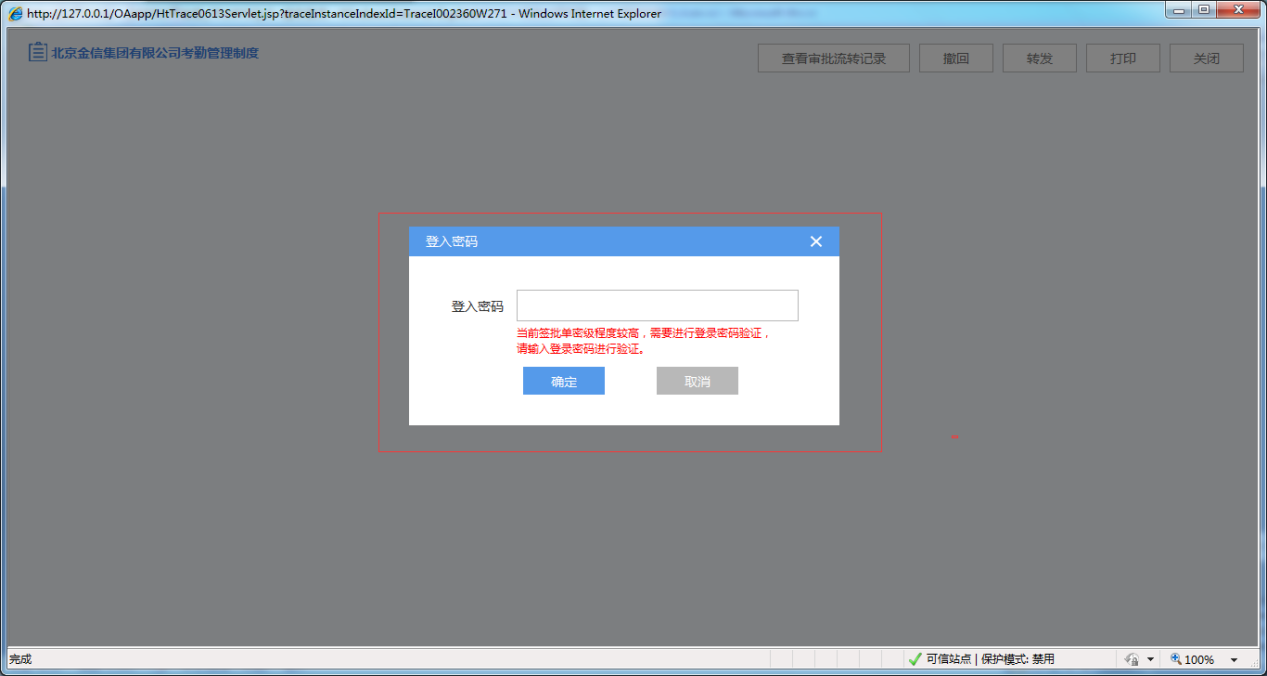1267x676 pixels.
Task: Focus the 登入密码 password input field
Action: point(657,306)
